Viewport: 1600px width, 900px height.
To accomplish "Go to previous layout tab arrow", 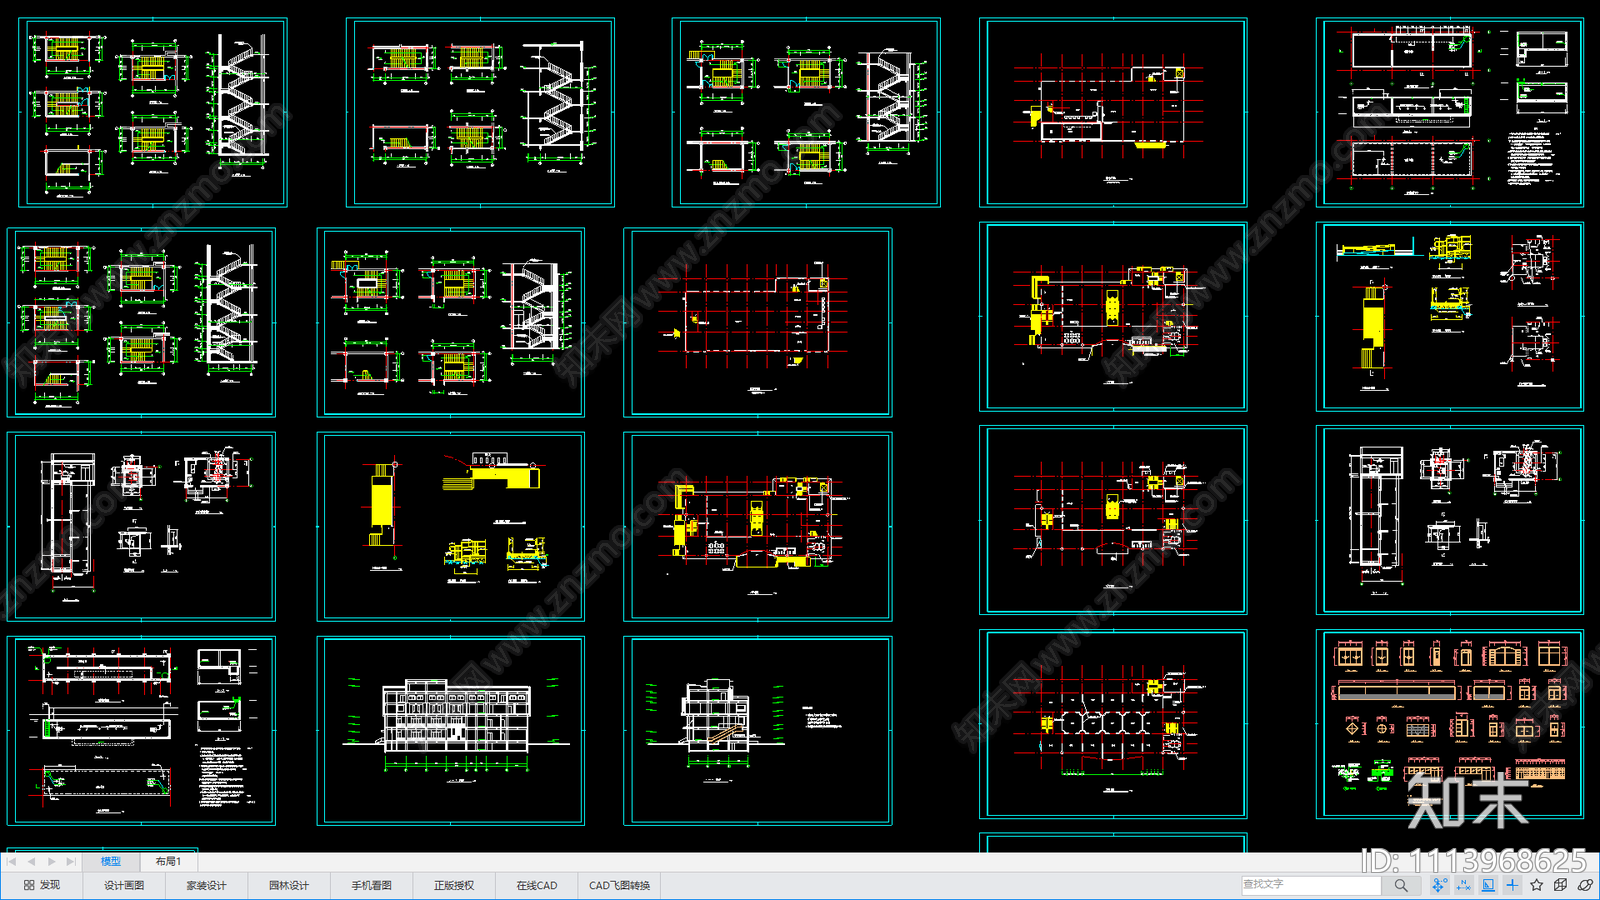I will 31,861.
